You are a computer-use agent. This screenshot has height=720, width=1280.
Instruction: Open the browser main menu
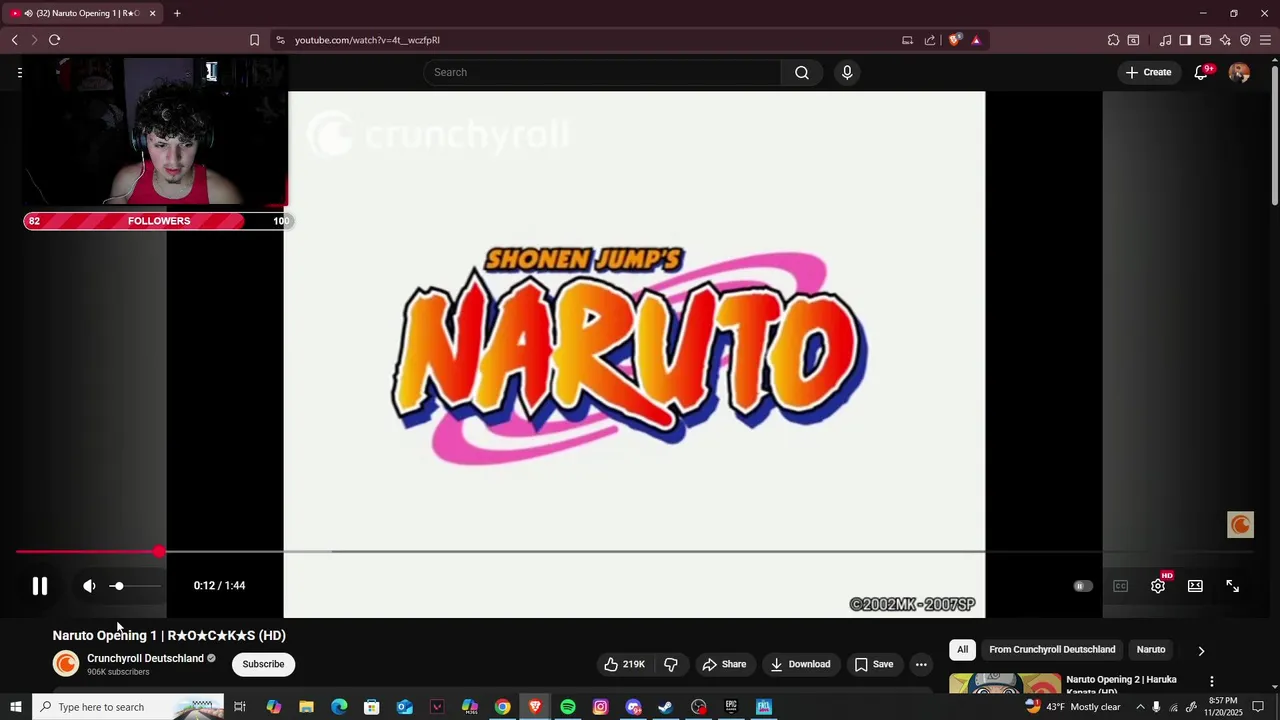coord(1265,40)
